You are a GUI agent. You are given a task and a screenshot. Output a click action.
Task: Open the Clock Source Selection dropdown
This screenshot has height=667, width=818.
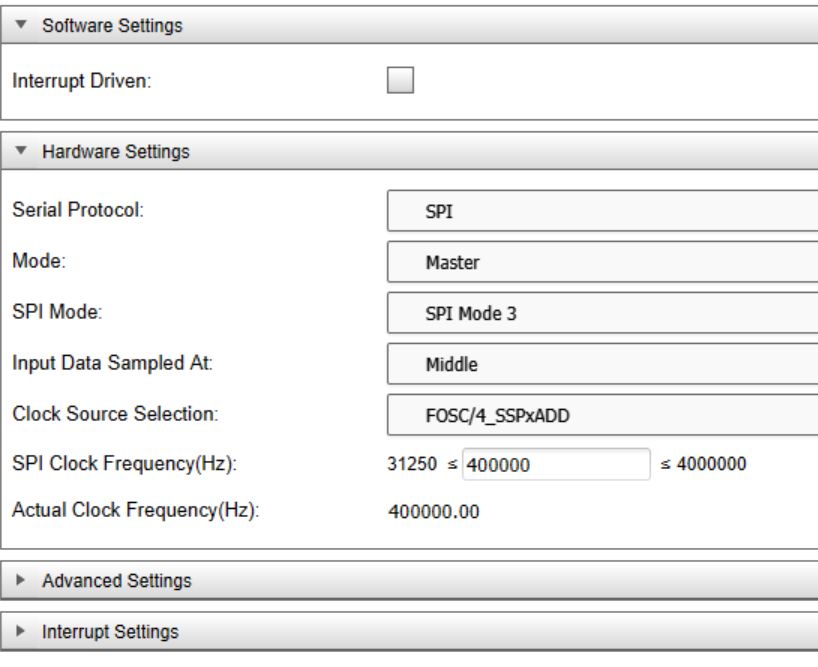click(x=603, y=415)
